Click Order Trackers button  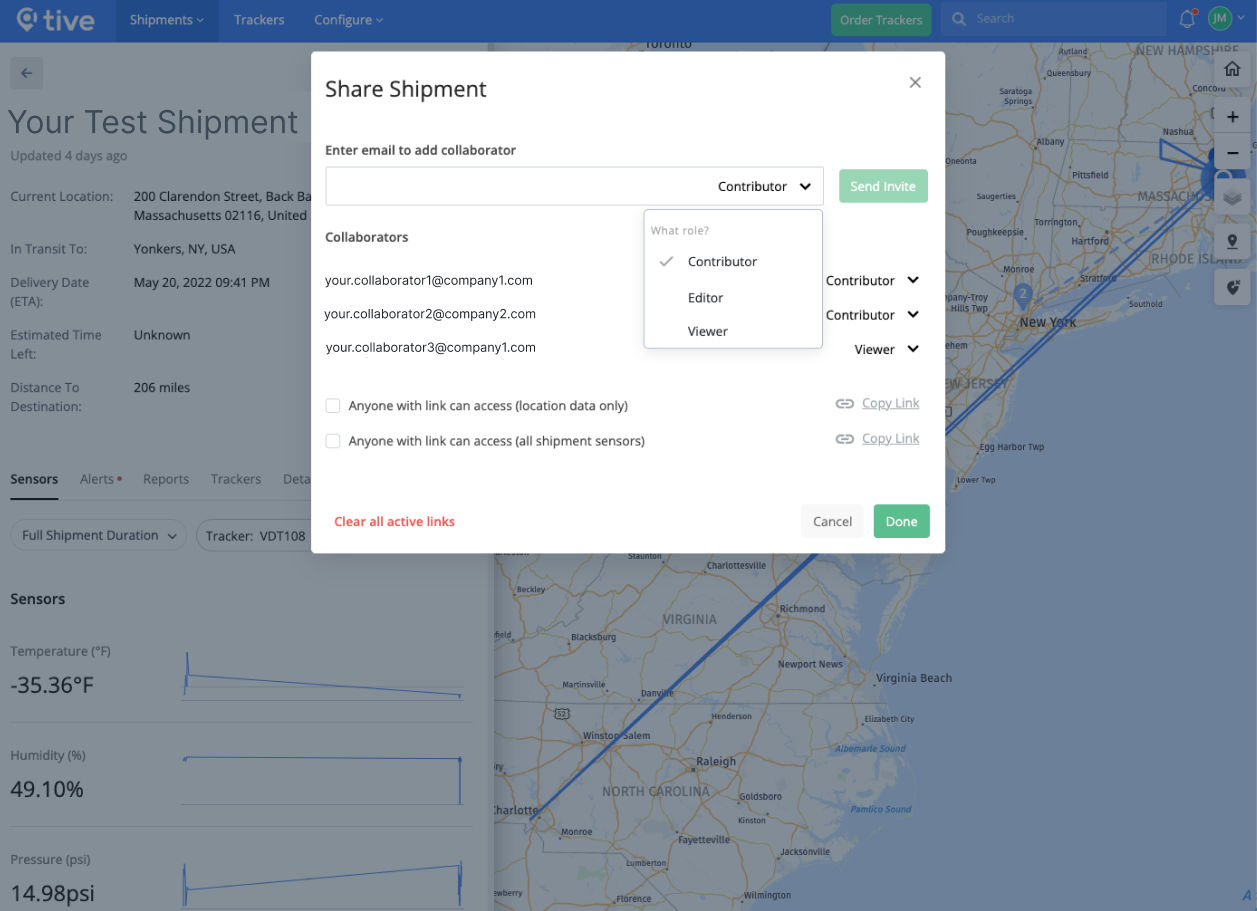(881, 20)
